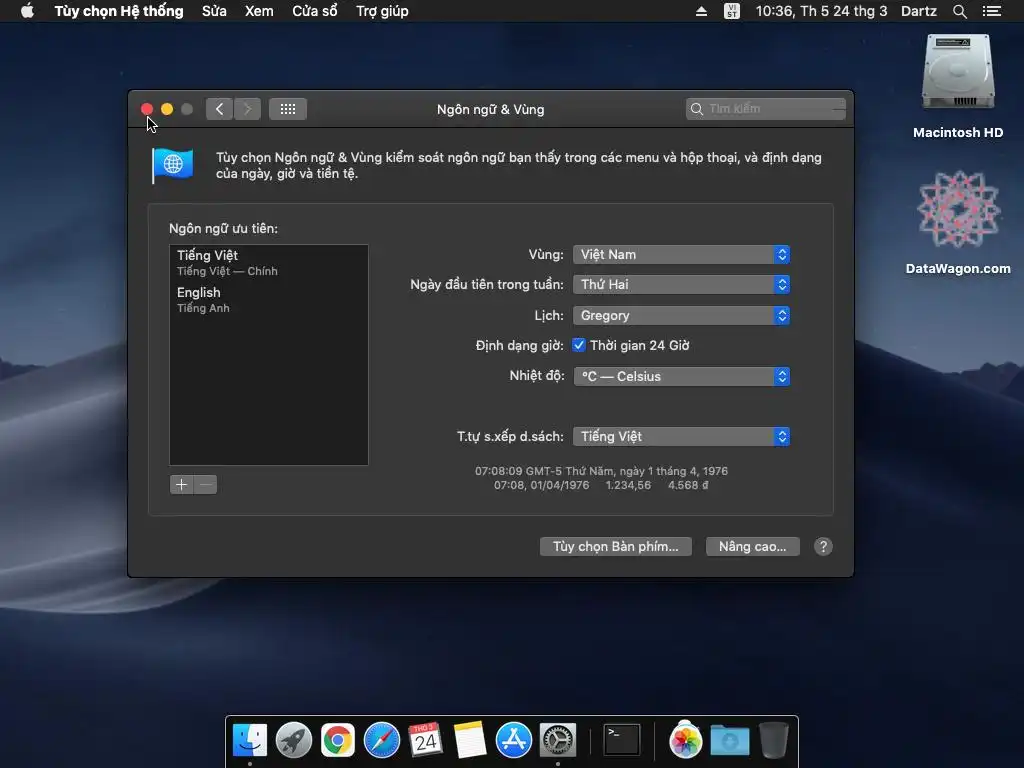Minimize window with yellow button
1024x768 pixels.
click(167, 109)
